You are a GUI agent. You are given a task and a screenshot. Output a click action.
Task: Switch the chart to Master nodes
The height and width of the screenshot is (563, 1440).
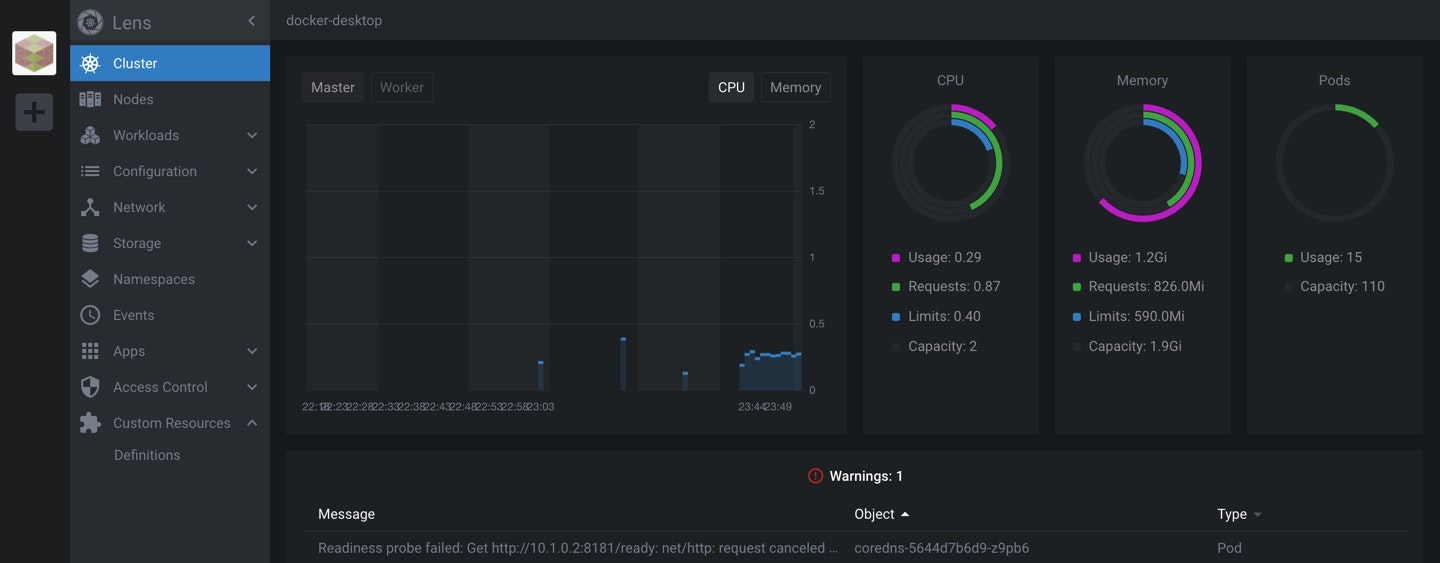tap(333, 87)
